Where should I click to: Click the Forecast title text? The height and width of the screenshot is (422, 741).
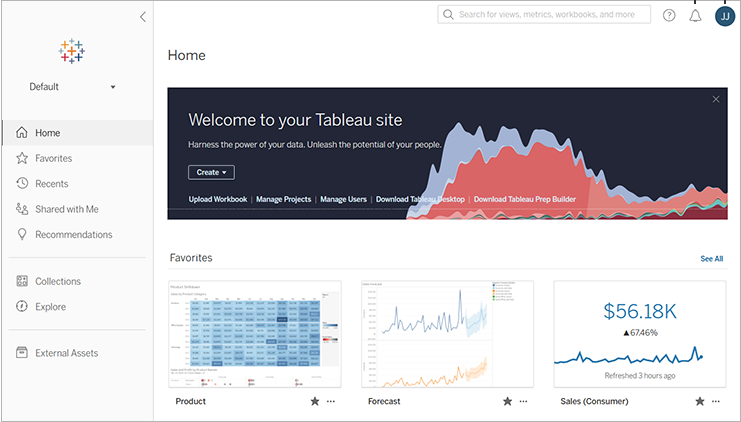click(x=384, y=401)
